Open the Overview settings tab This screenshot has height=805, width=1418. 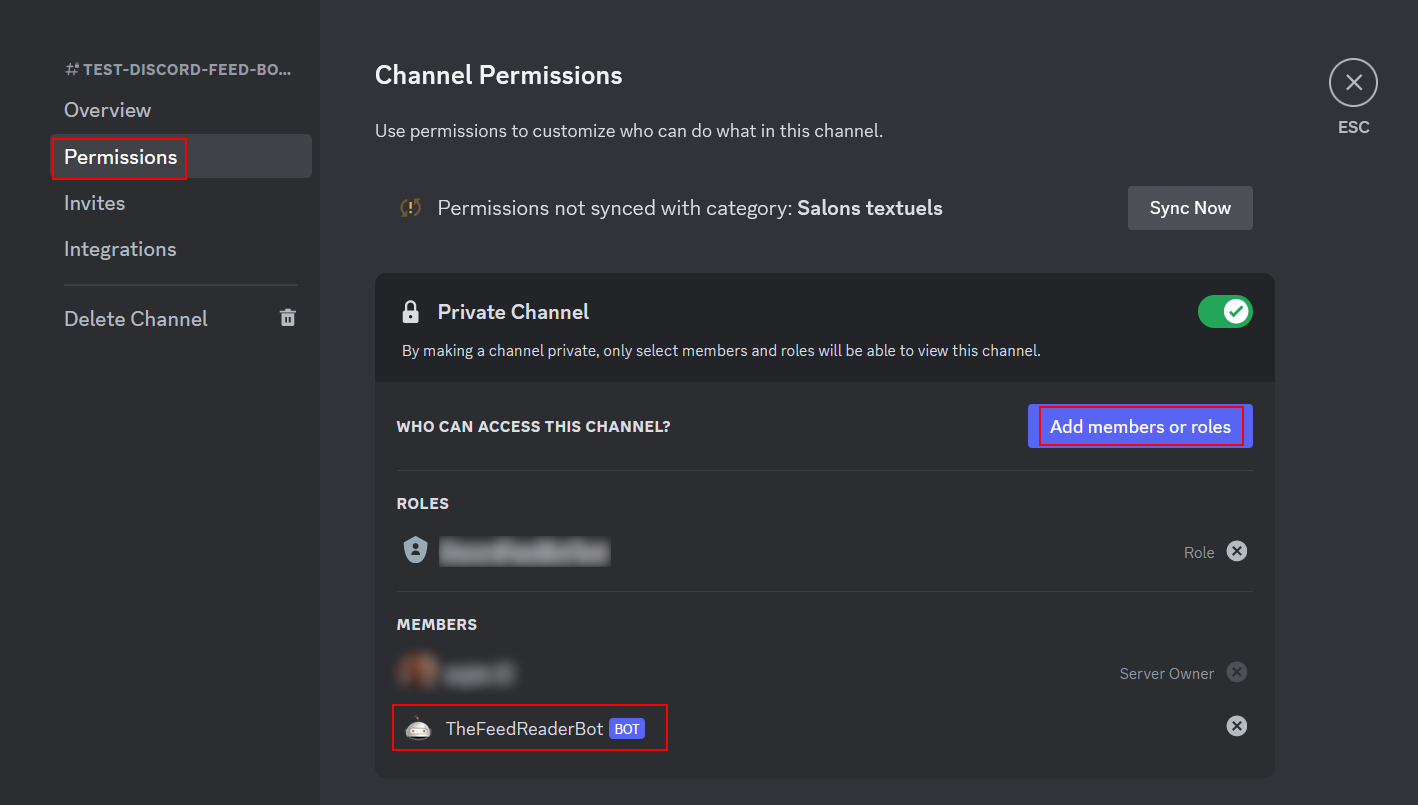pos(108,110)
